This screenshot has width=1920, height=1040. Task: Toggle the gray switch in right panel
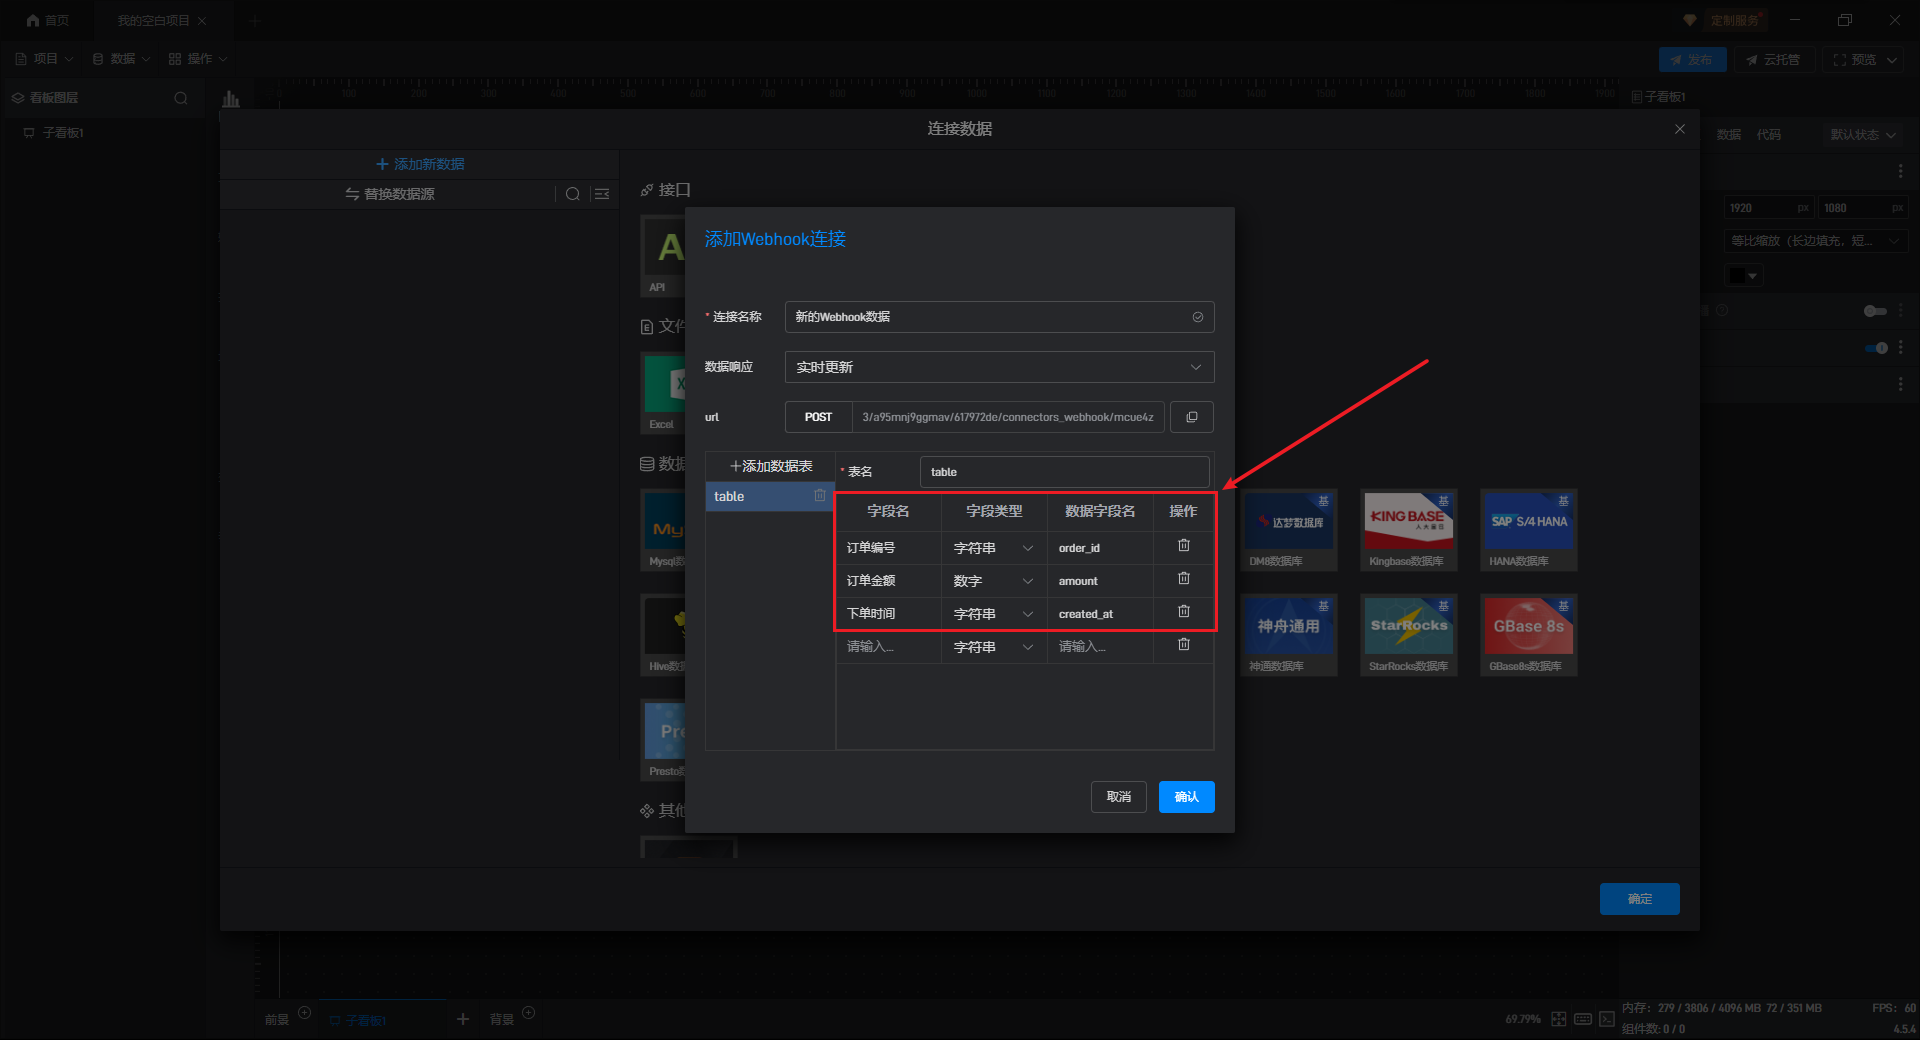pos(1875,311)
